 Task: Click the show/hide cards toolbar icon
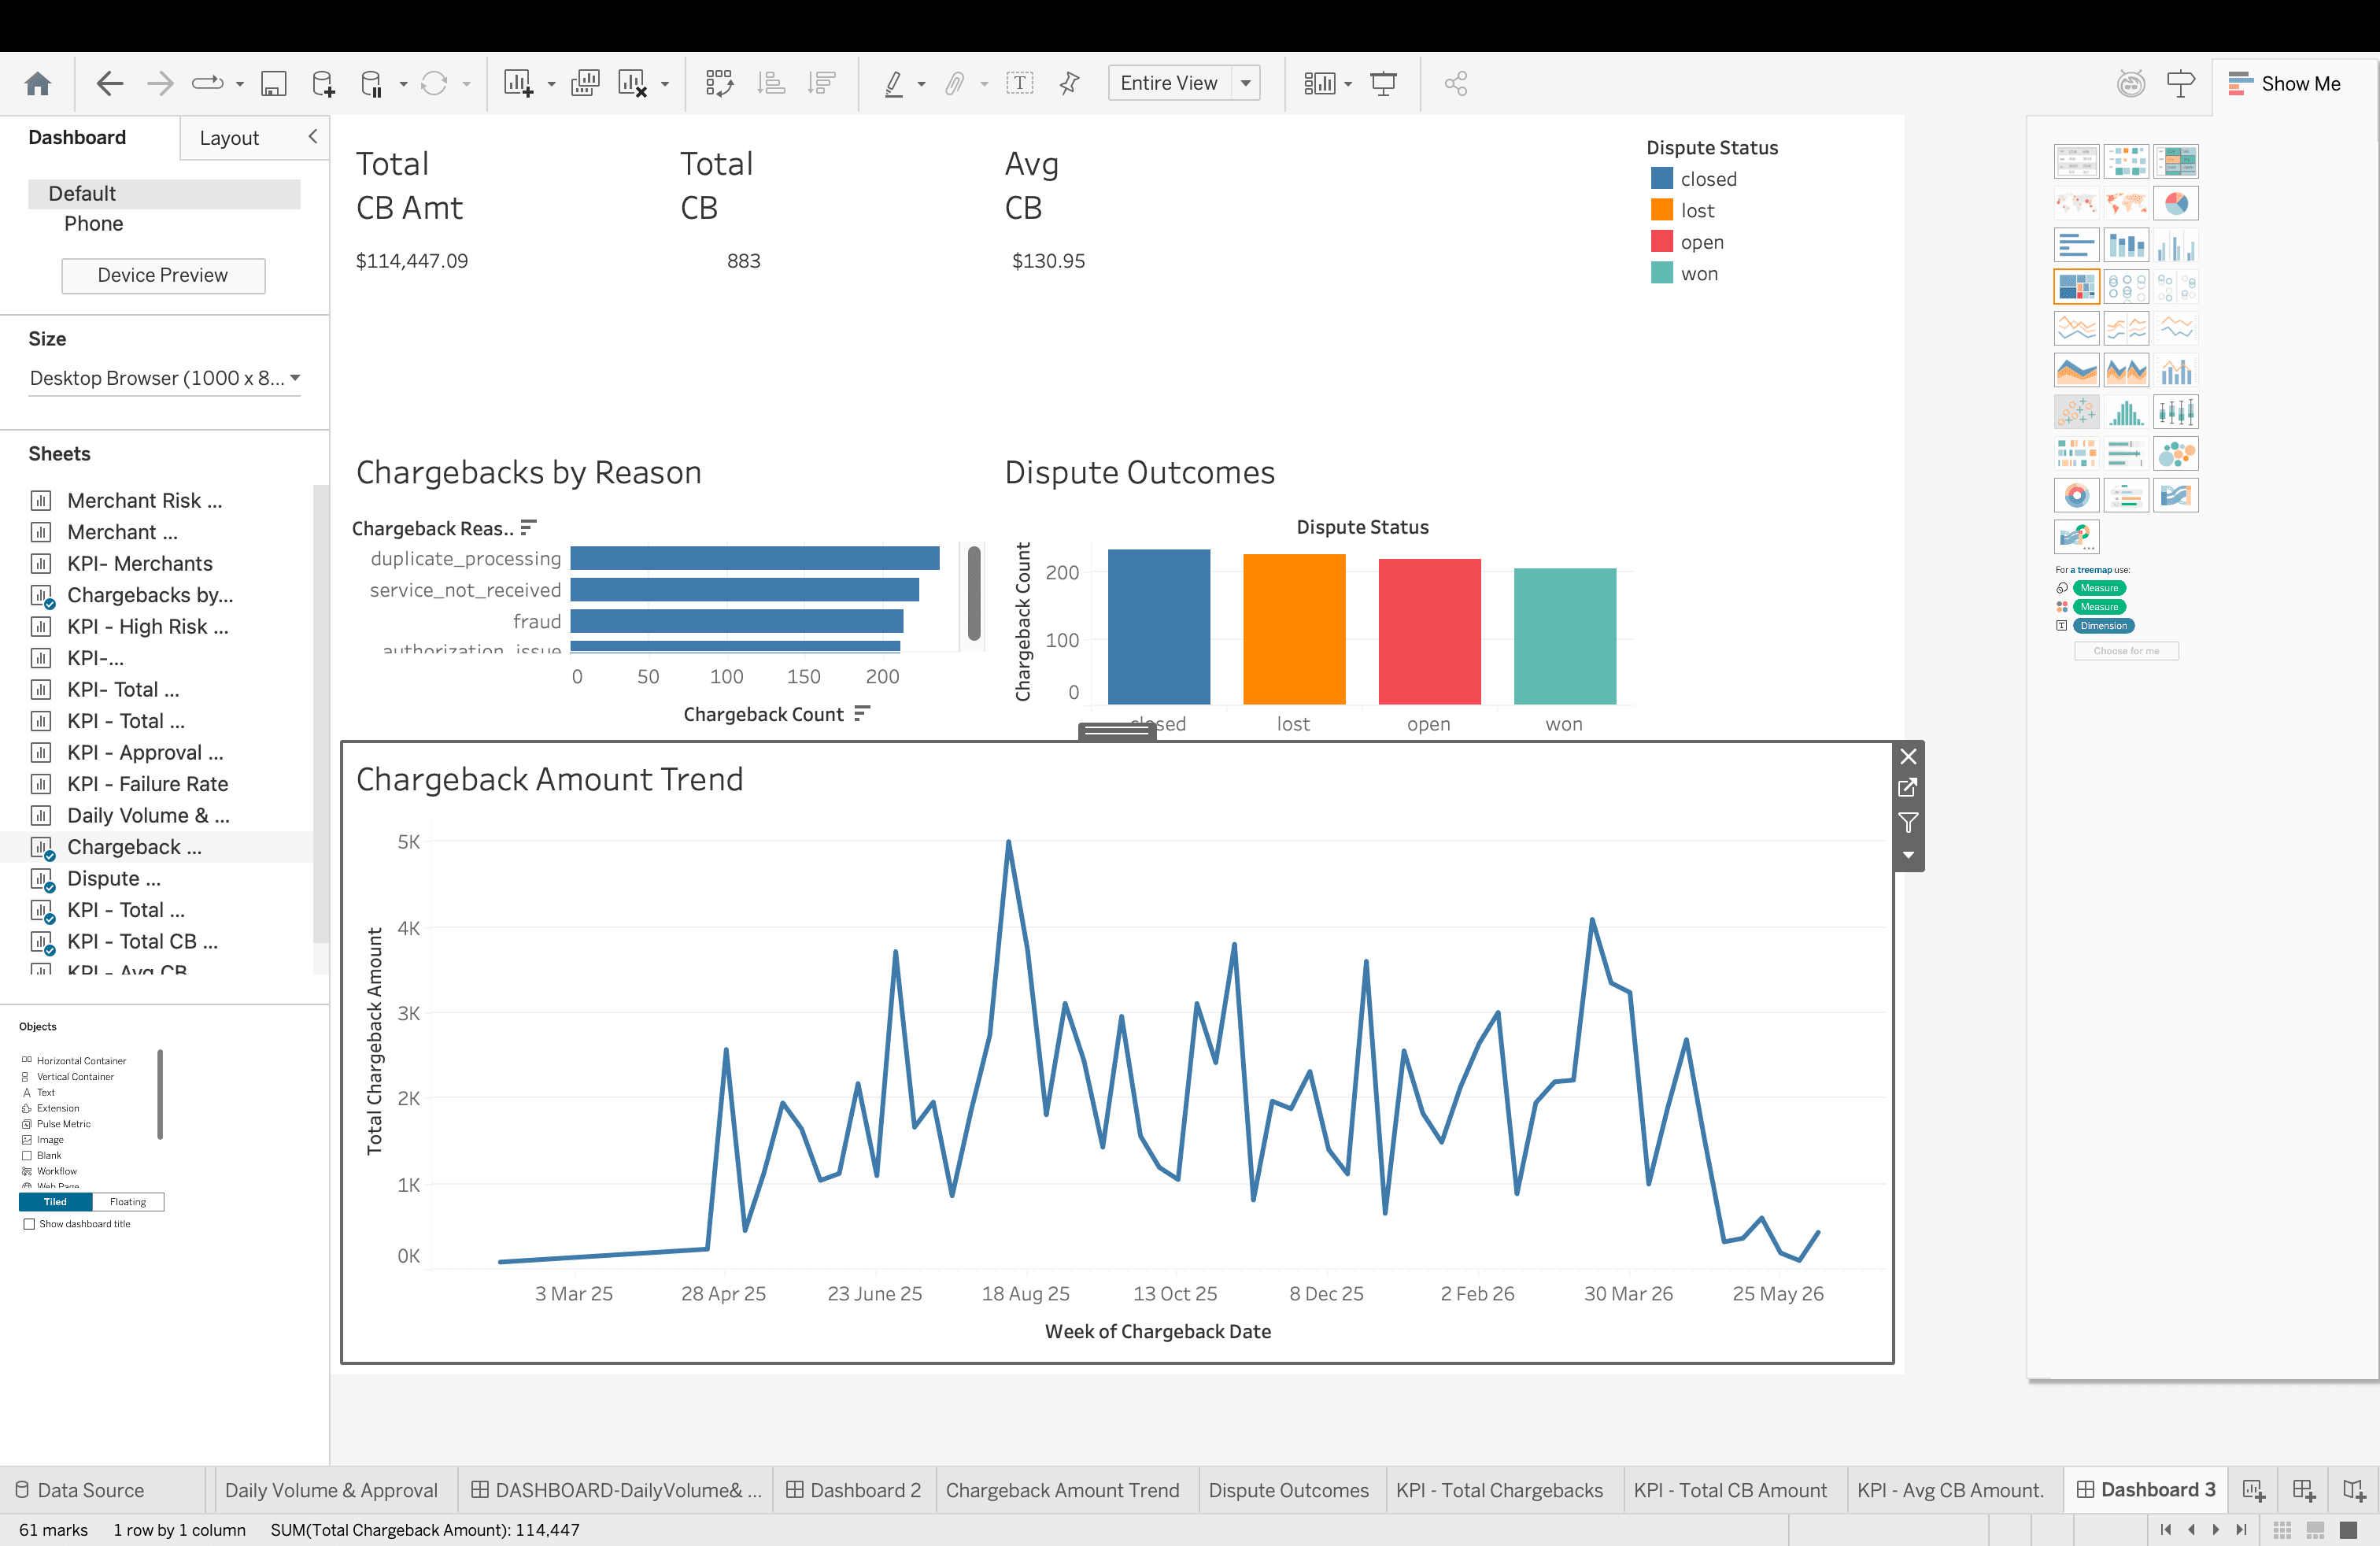tap(1319, 83)
